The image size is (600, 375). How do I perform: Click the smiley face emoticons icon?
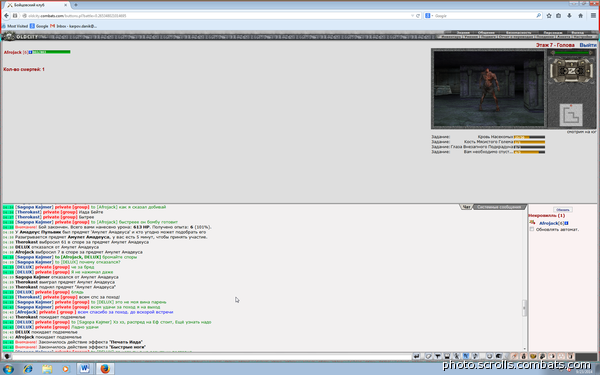tap(489, 356)
